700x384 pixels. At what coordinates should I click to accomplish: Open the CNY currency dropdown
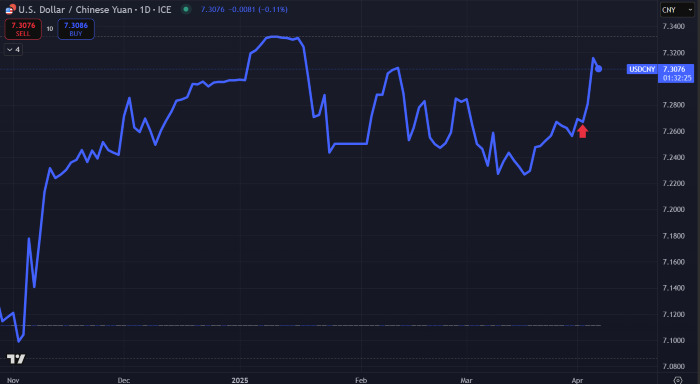click(677, 10)
